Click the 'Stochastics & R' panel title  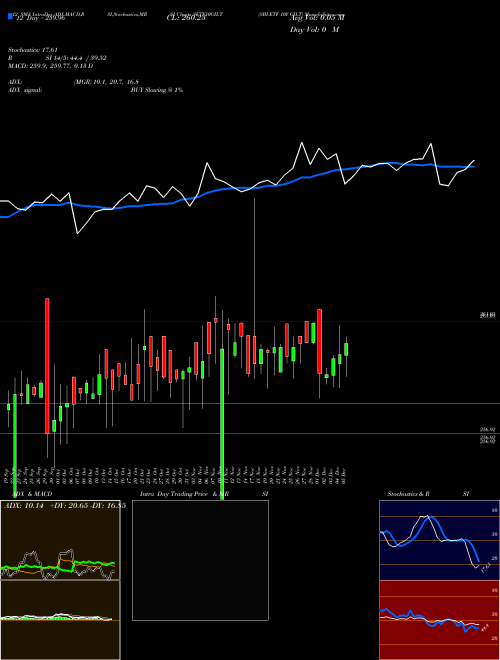tap(408, 494)
